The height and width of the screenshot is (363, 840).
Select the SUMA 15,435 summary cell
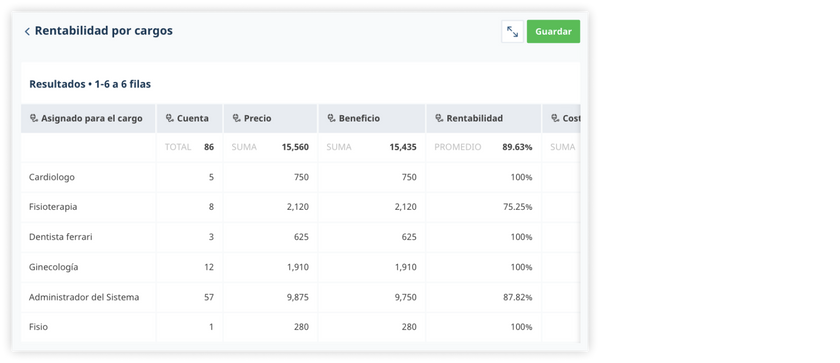click(371, 147)
